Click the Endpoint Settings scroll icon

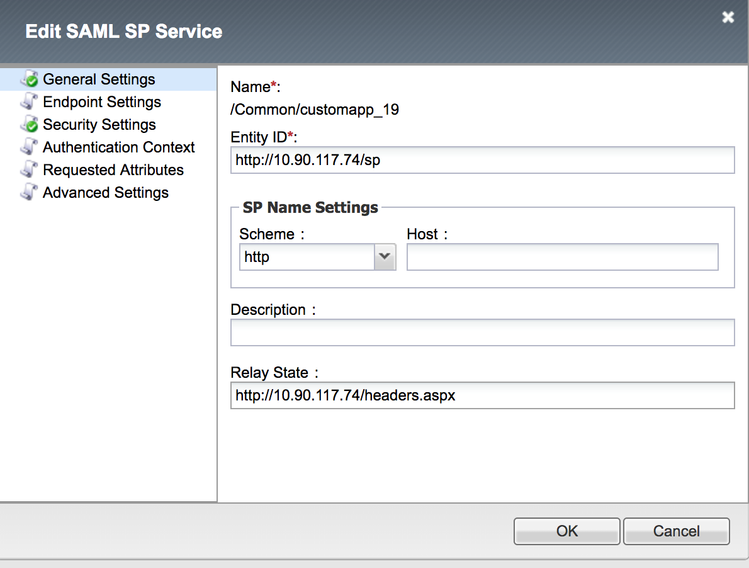pyautogui.click(x=29, y=102)
